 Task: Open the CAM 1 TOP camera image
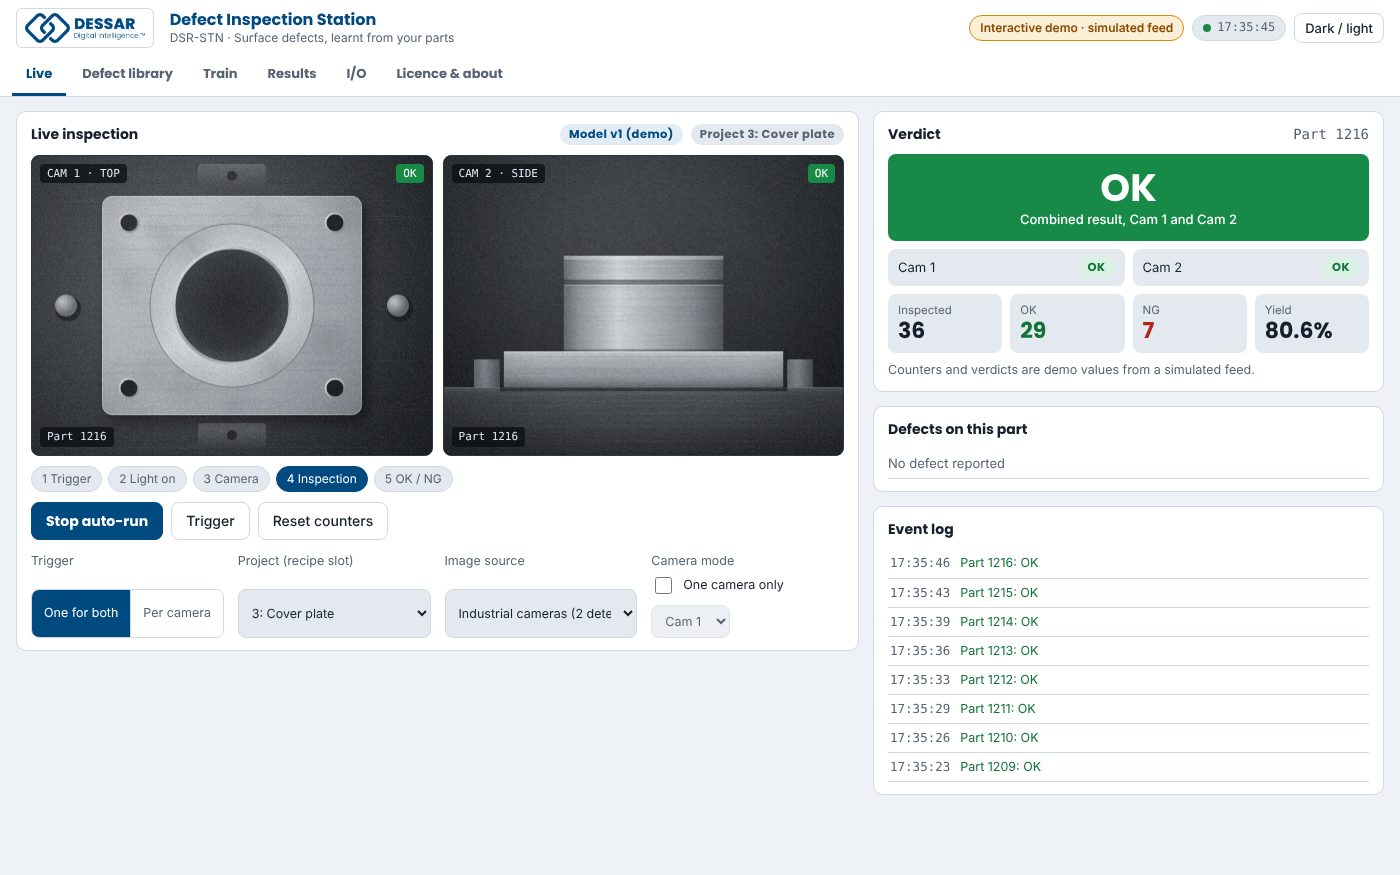click(232, 305)
